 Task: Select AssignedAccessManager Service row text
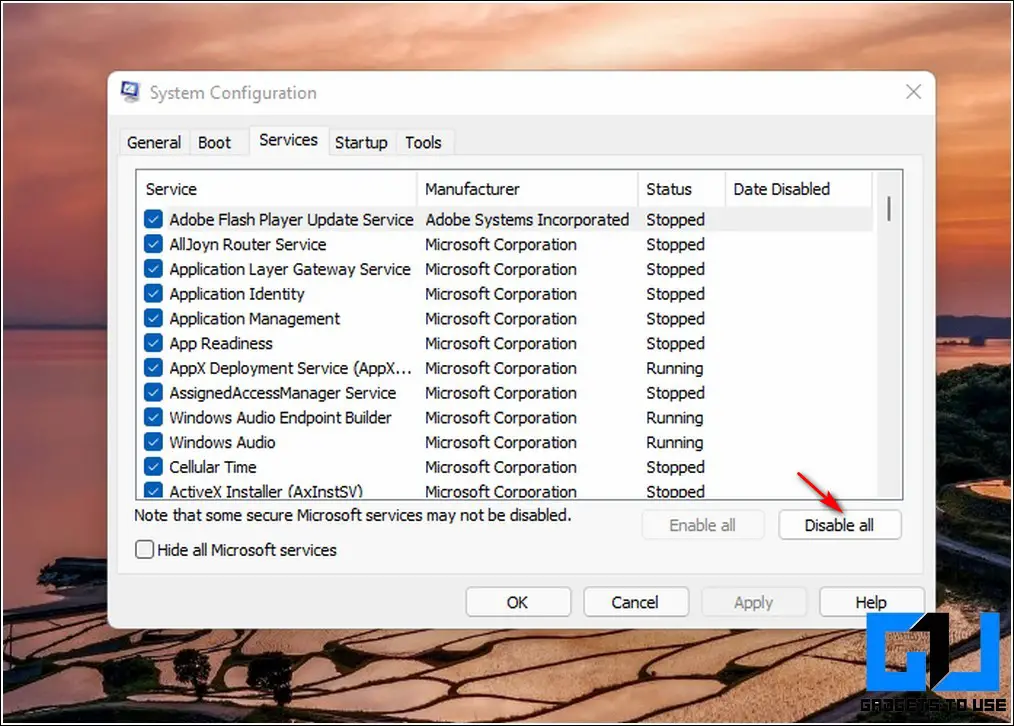[x=283, y=392]
